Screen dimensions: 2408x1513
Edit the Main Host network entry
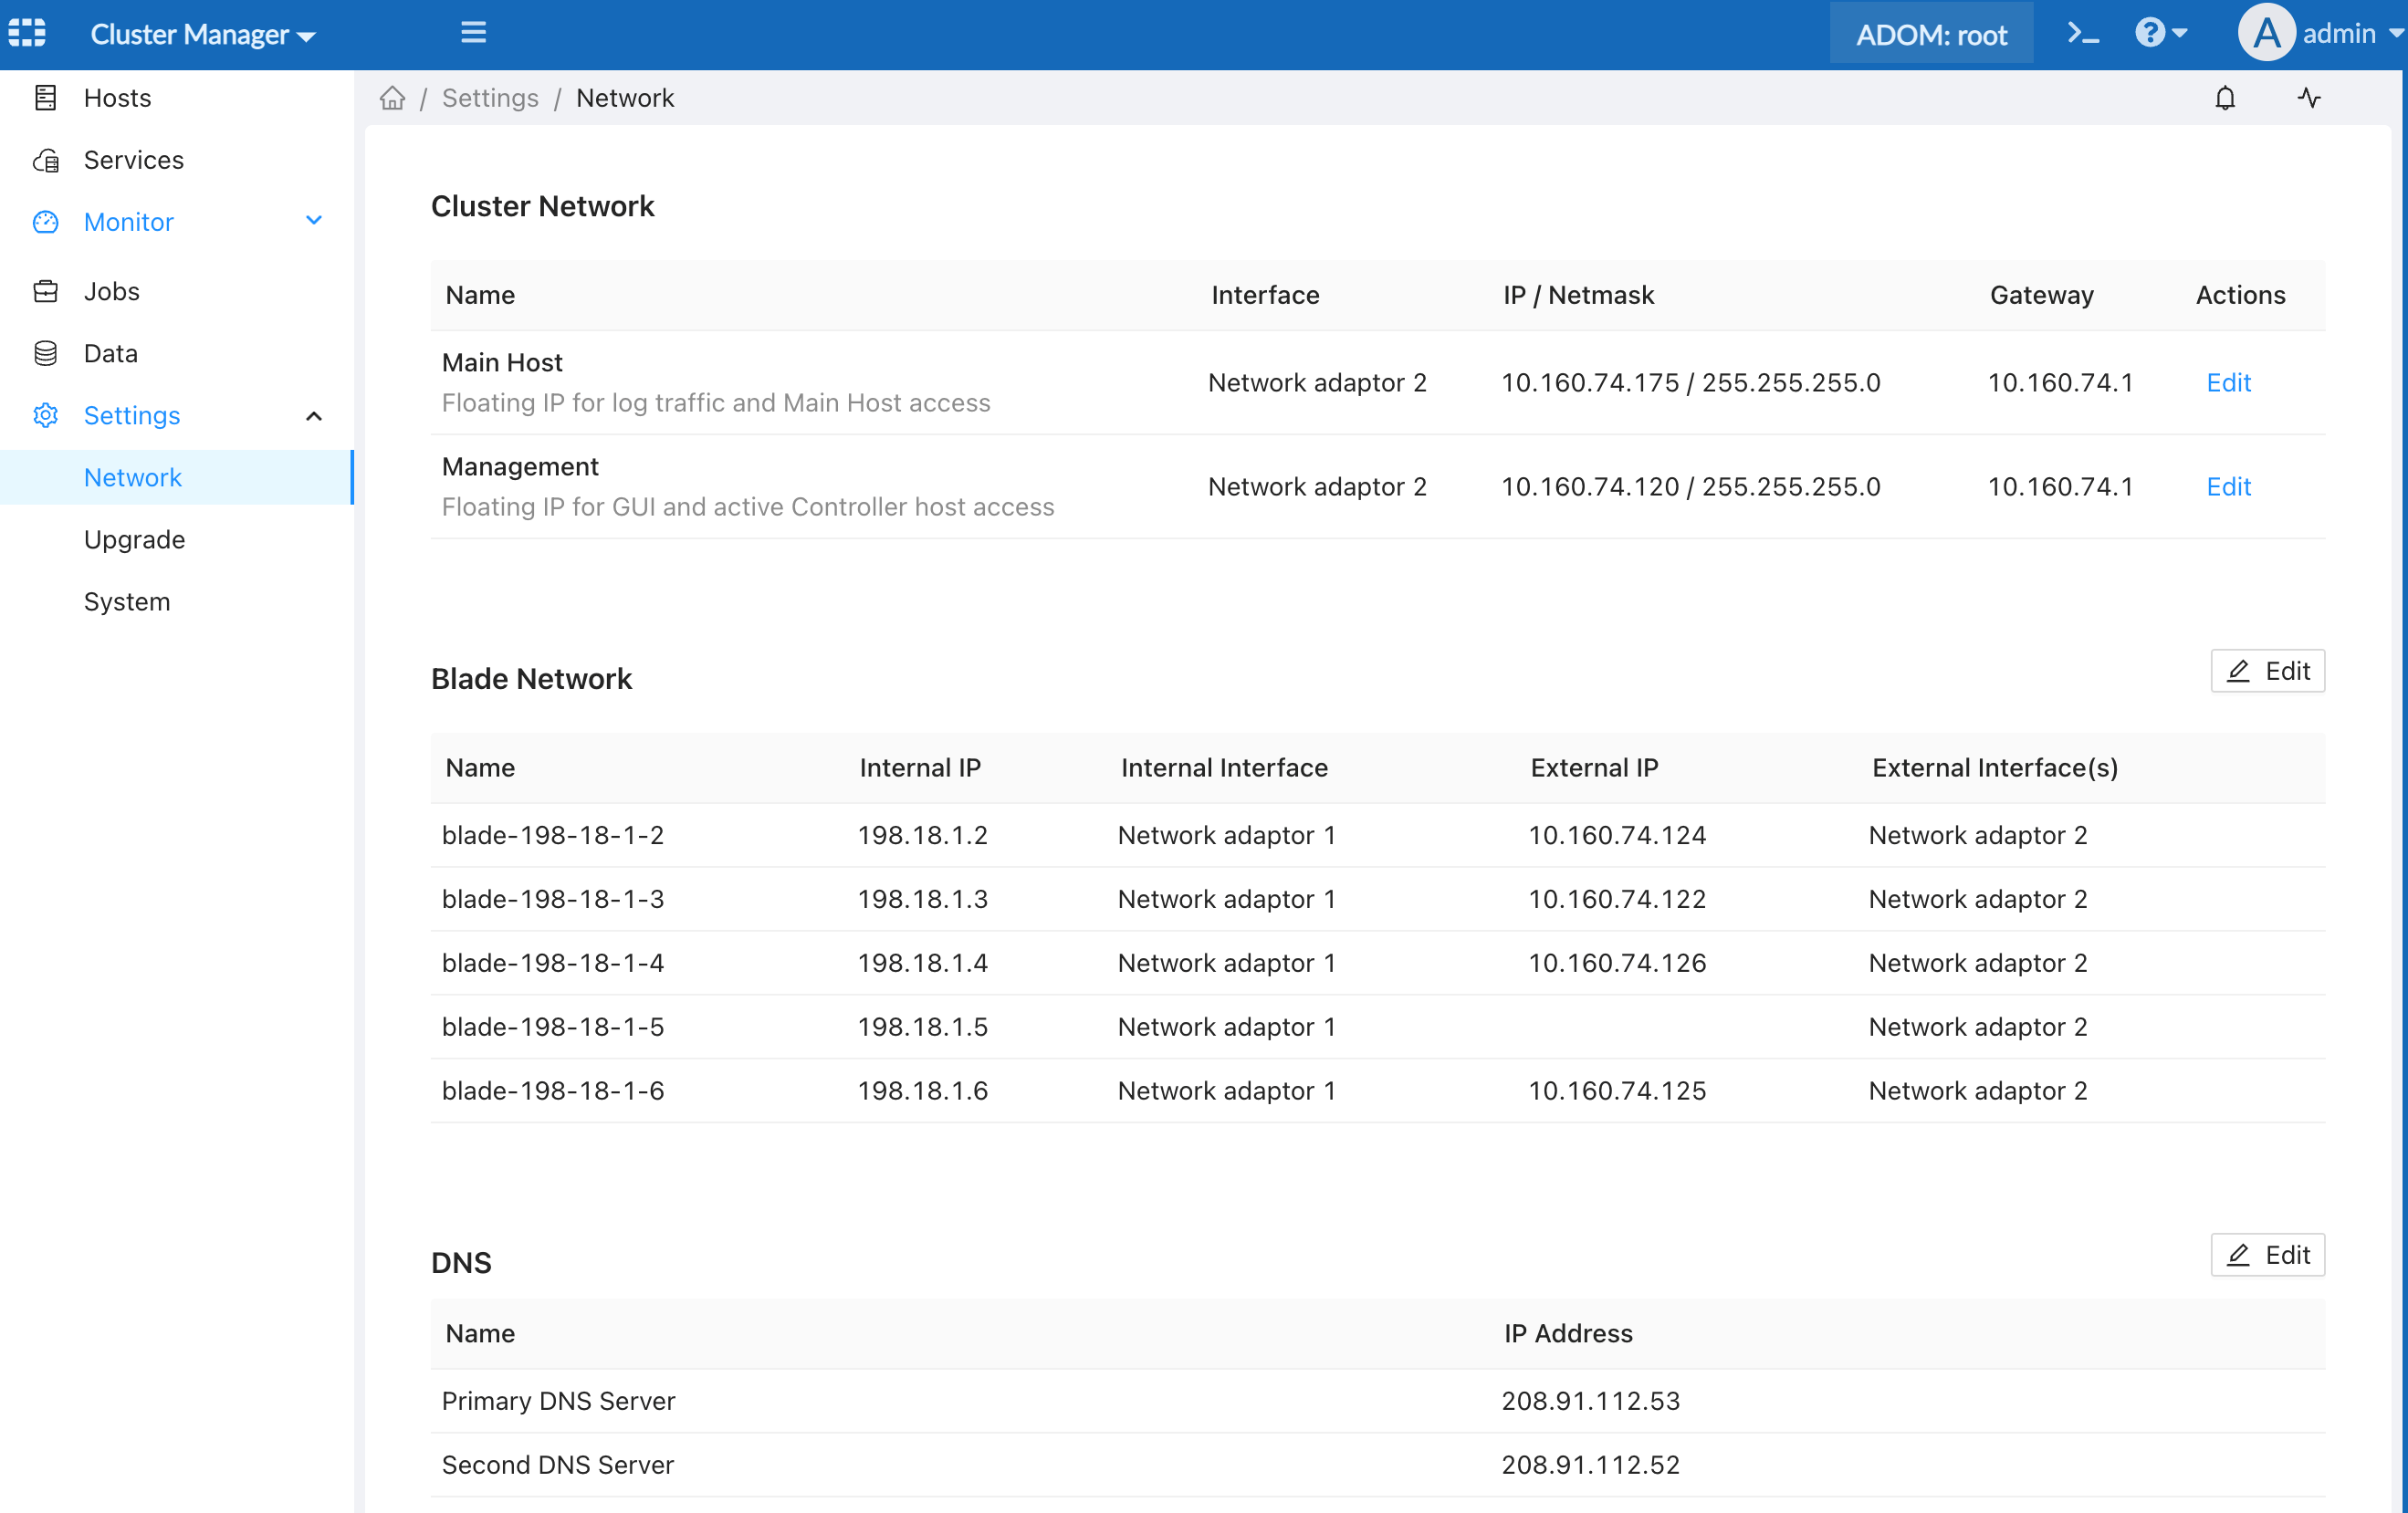[2228, 382]
